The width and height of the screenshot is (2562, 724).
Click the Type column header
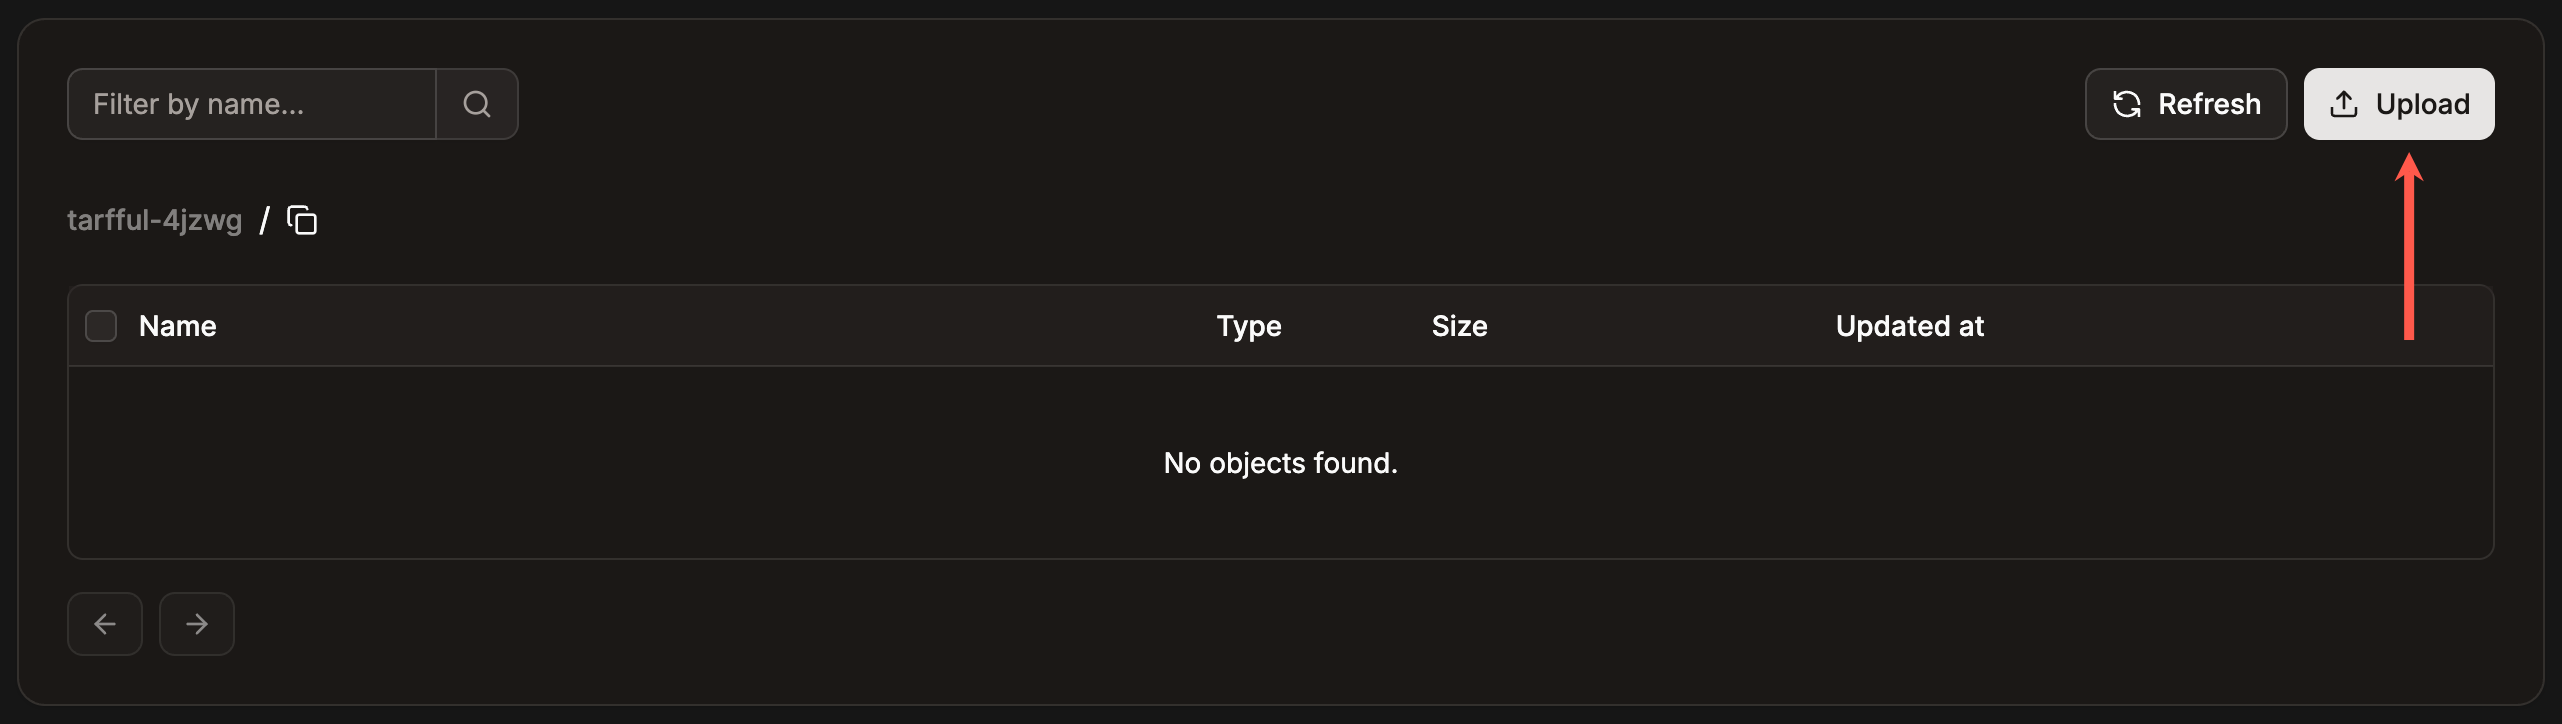click(1248, 325)
